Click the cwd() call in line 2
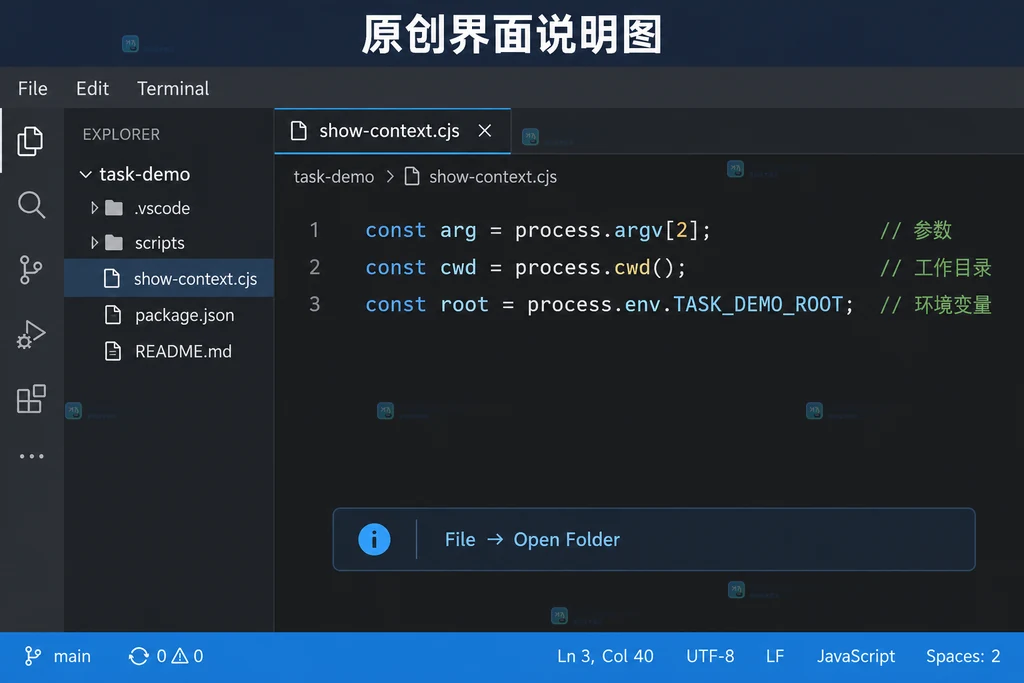Screen dimensions: 1024x683 tap(644, 267)
